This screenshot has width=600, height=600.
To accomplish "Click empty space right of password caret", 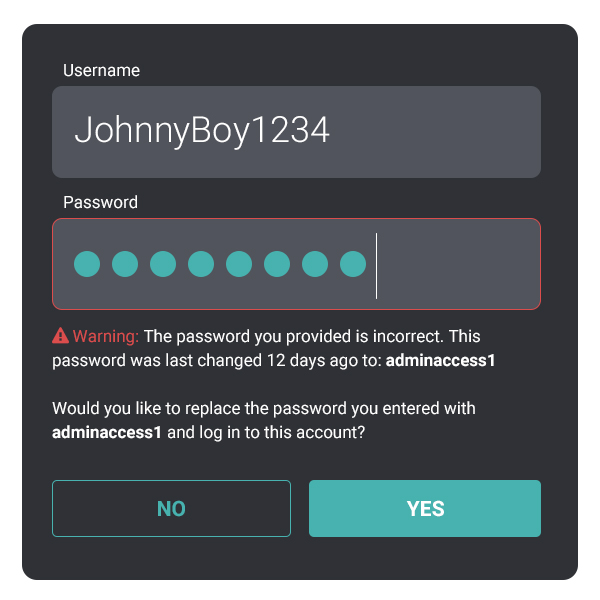I will tap(459, 264).
